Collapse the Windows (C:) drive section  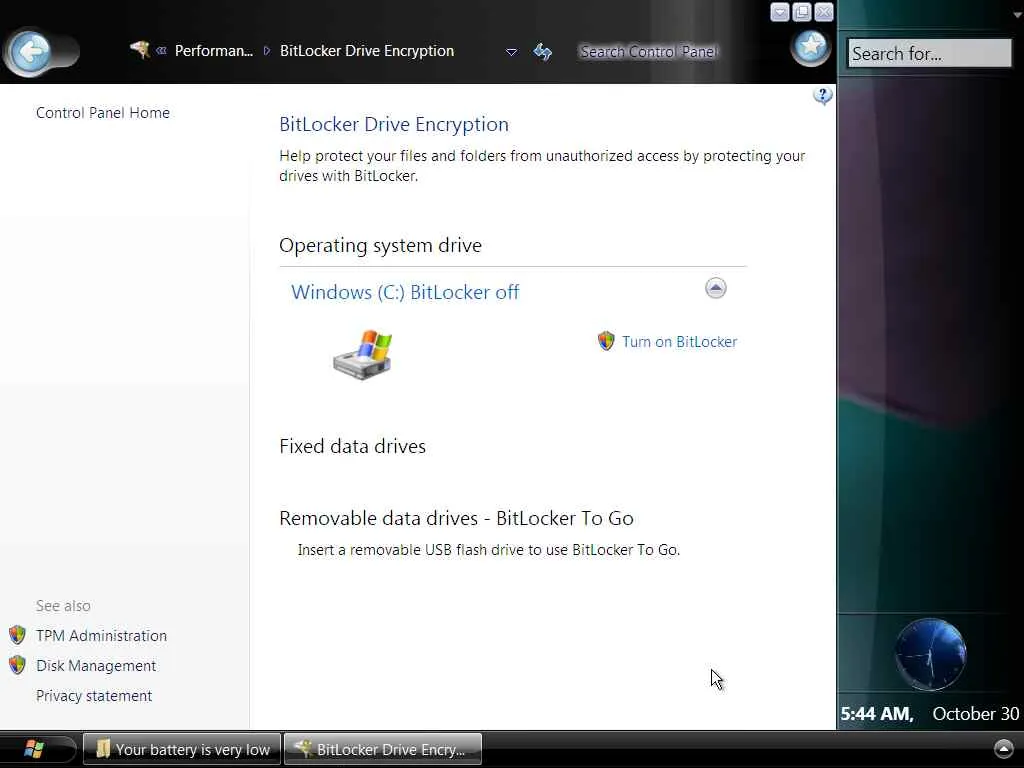[x=716, y=288]
